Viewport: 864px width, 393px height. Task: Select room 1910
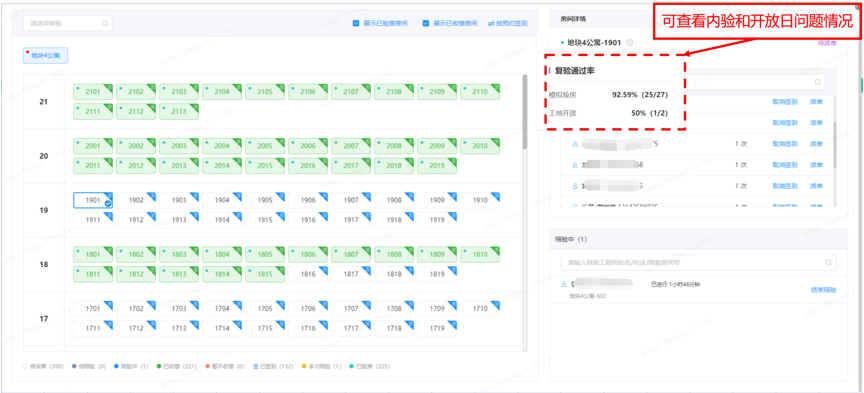[480, 201]
